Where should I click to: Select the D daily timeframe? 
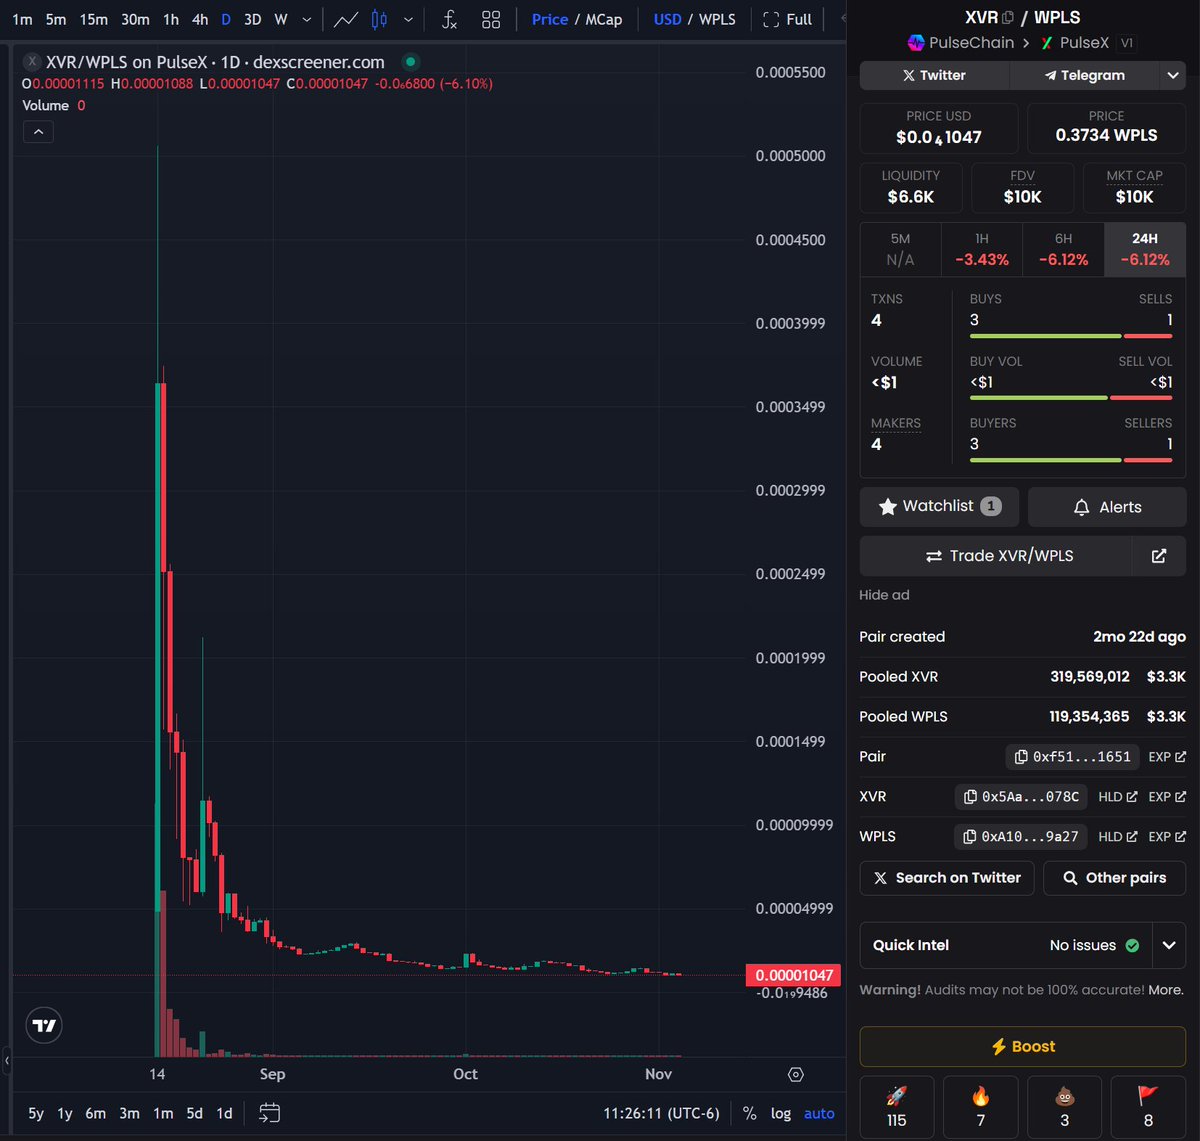226,19
